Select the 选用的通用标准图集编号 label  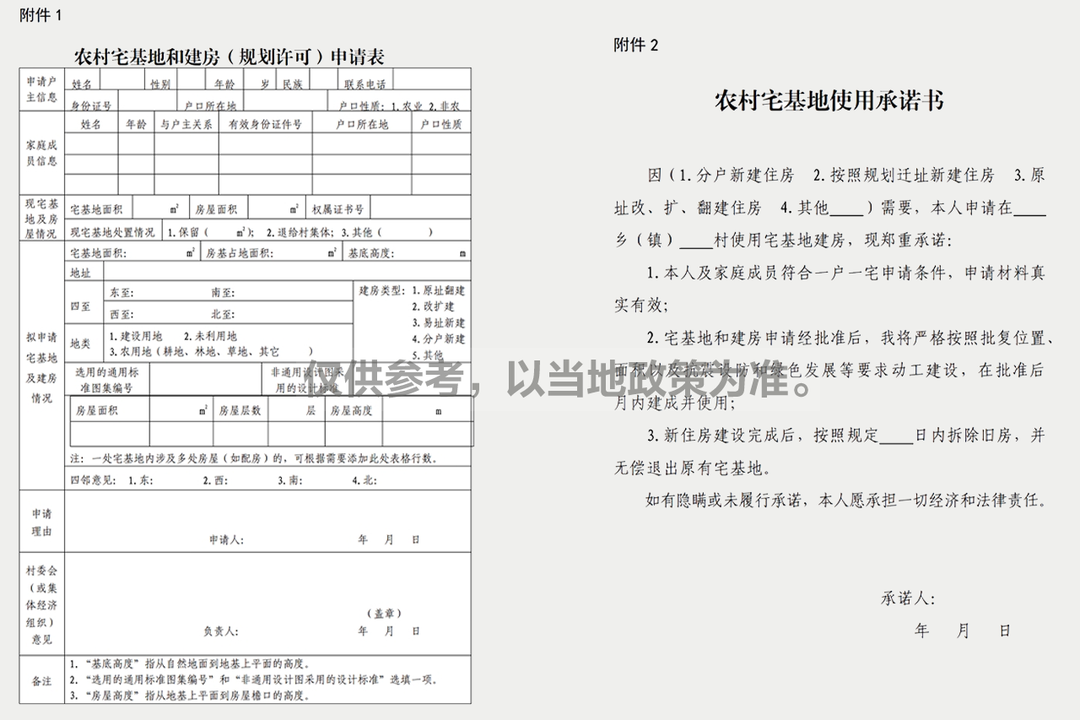click(107, 380)
